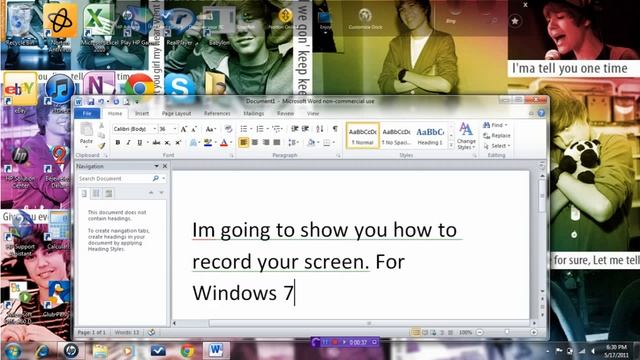The height and width of the screenshot is (360, 640).
Task: Click the Word icon in the taskbar
Action: coord(216,351)
